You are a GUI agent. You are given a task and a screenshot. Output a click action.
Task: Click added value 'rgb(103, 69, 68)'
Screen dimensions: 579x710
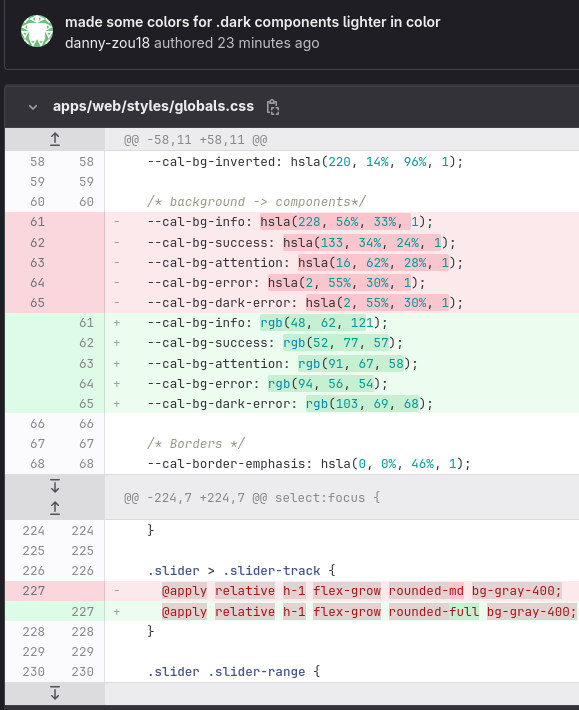coord(365,403)
